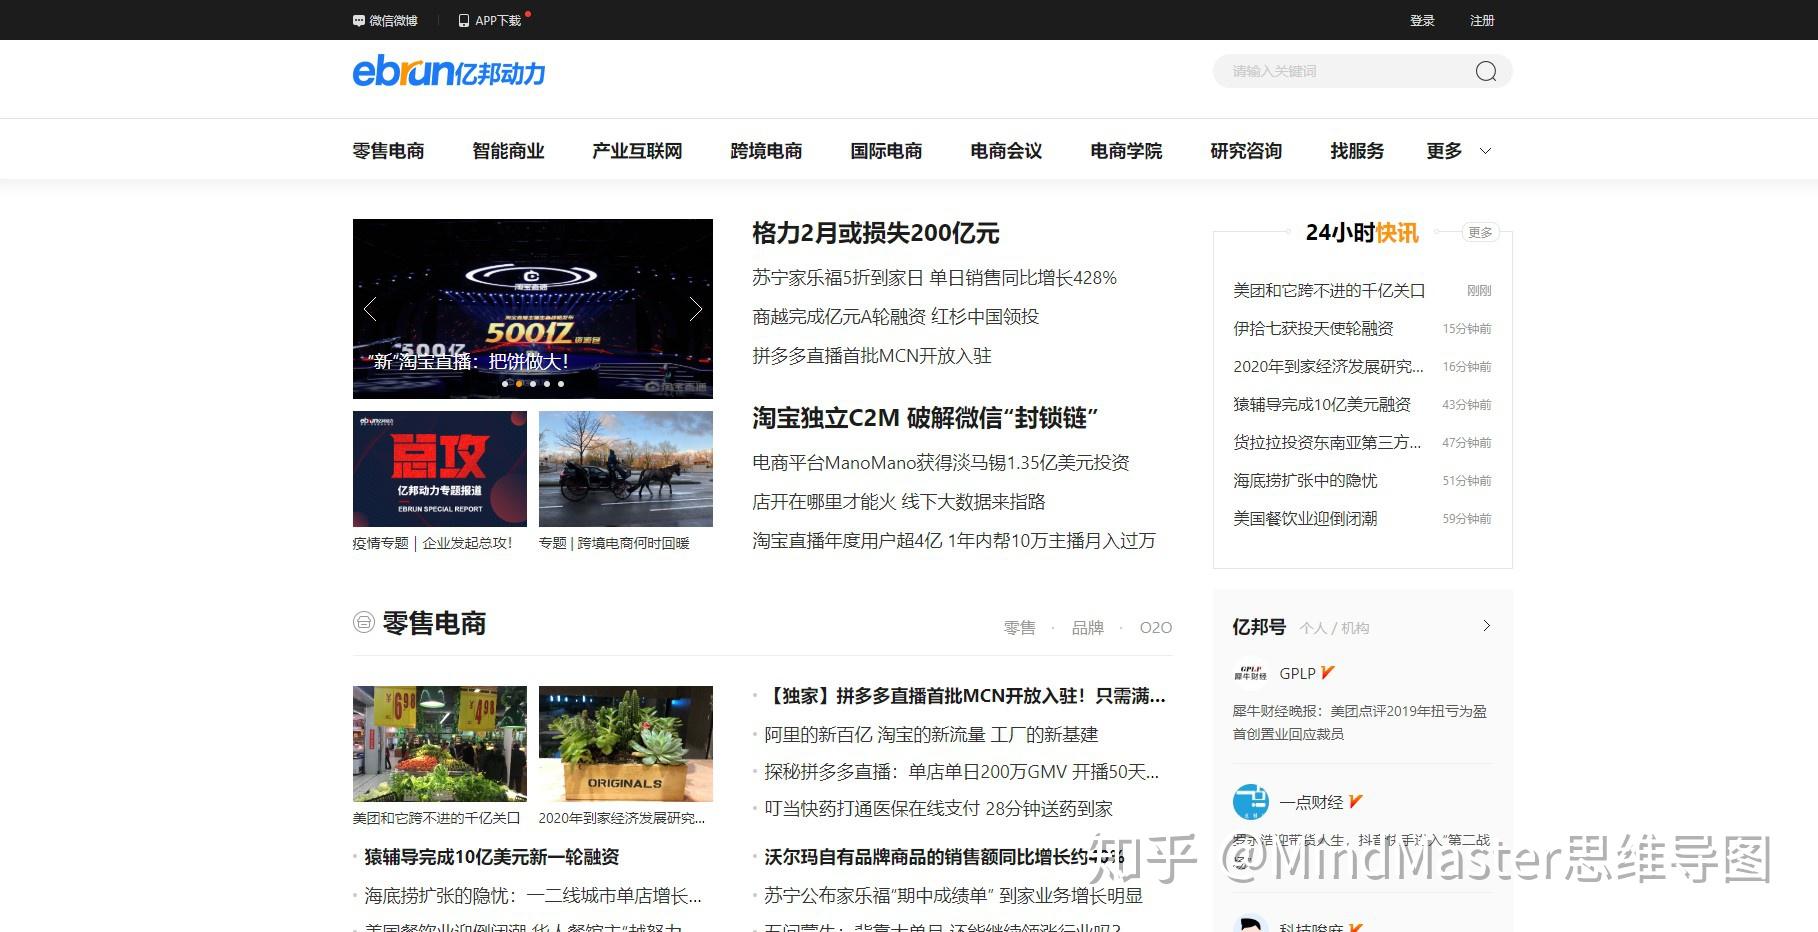Click 一点财经 verified V badge
This screenshot has height=932, width=1818.
coord(1355,802)
